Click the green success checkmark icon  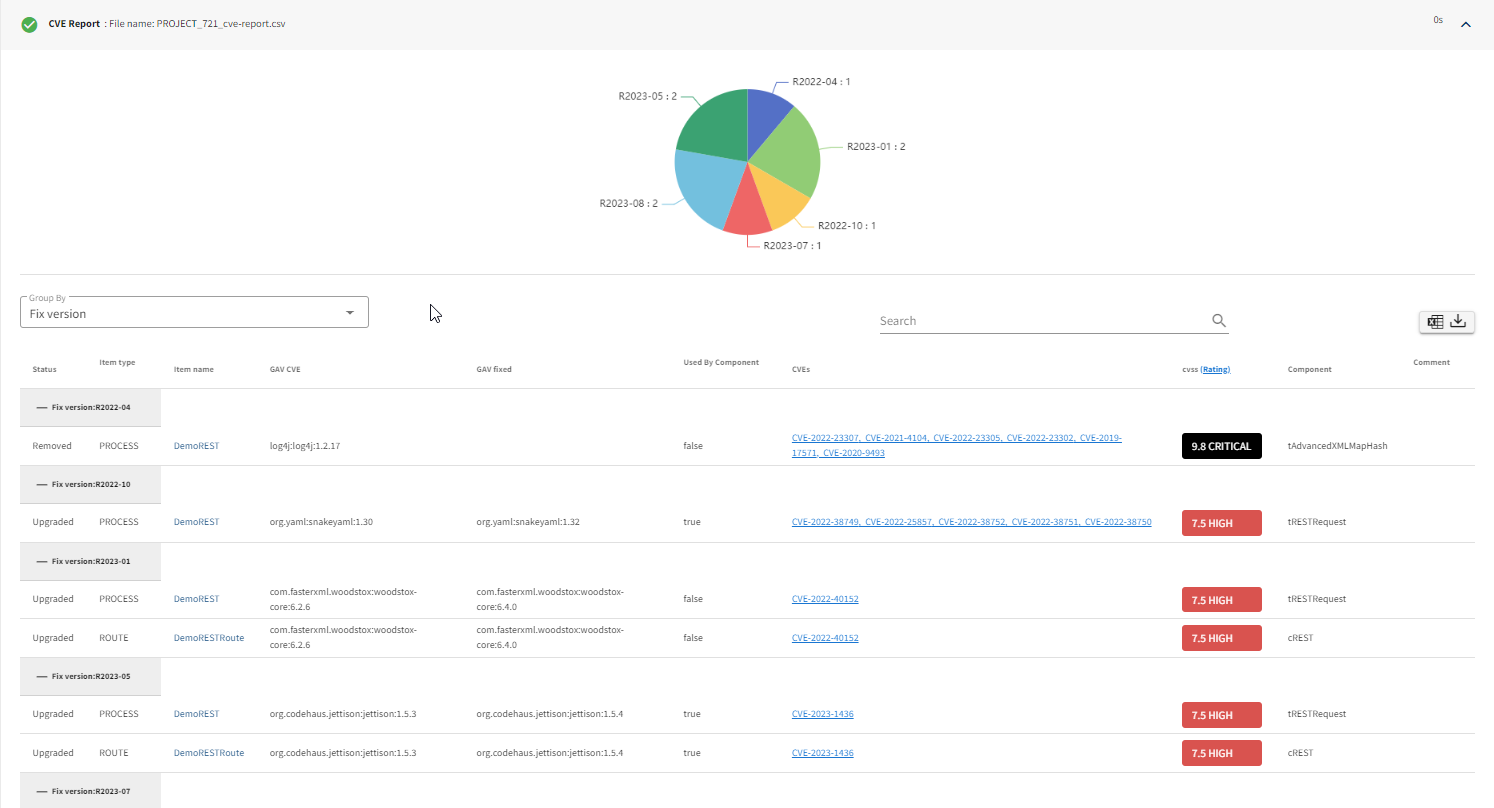coord(29,23)
